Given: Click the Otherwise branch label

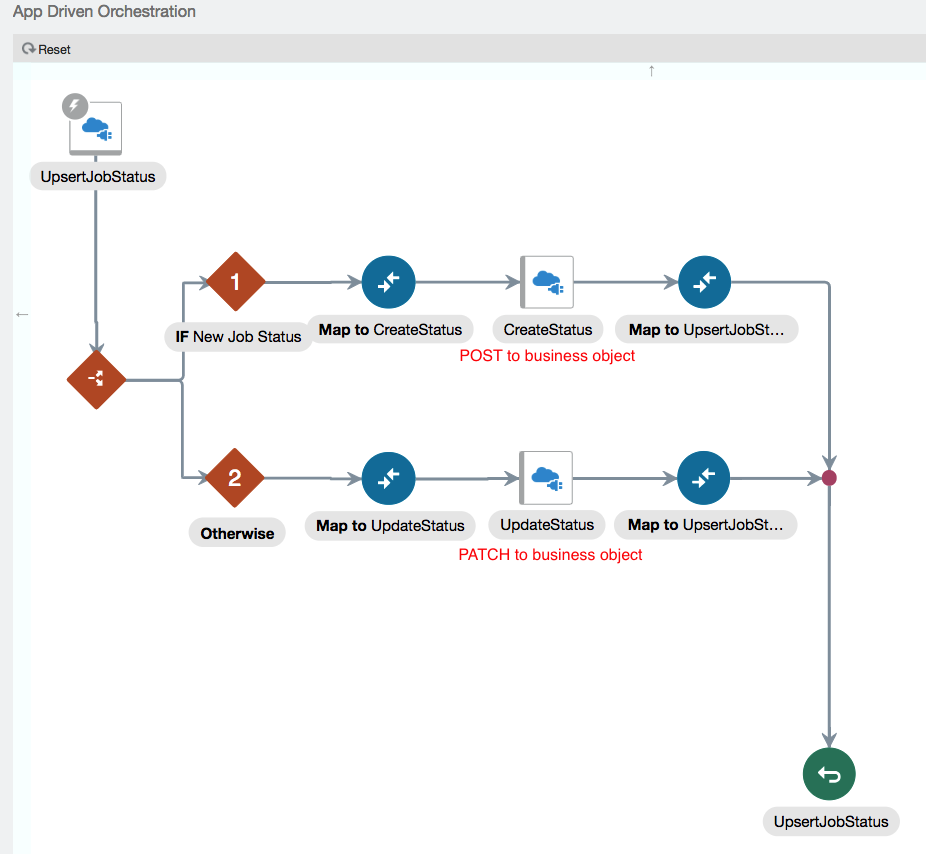Looking at the screenshot, I should [x=237, y=533].
